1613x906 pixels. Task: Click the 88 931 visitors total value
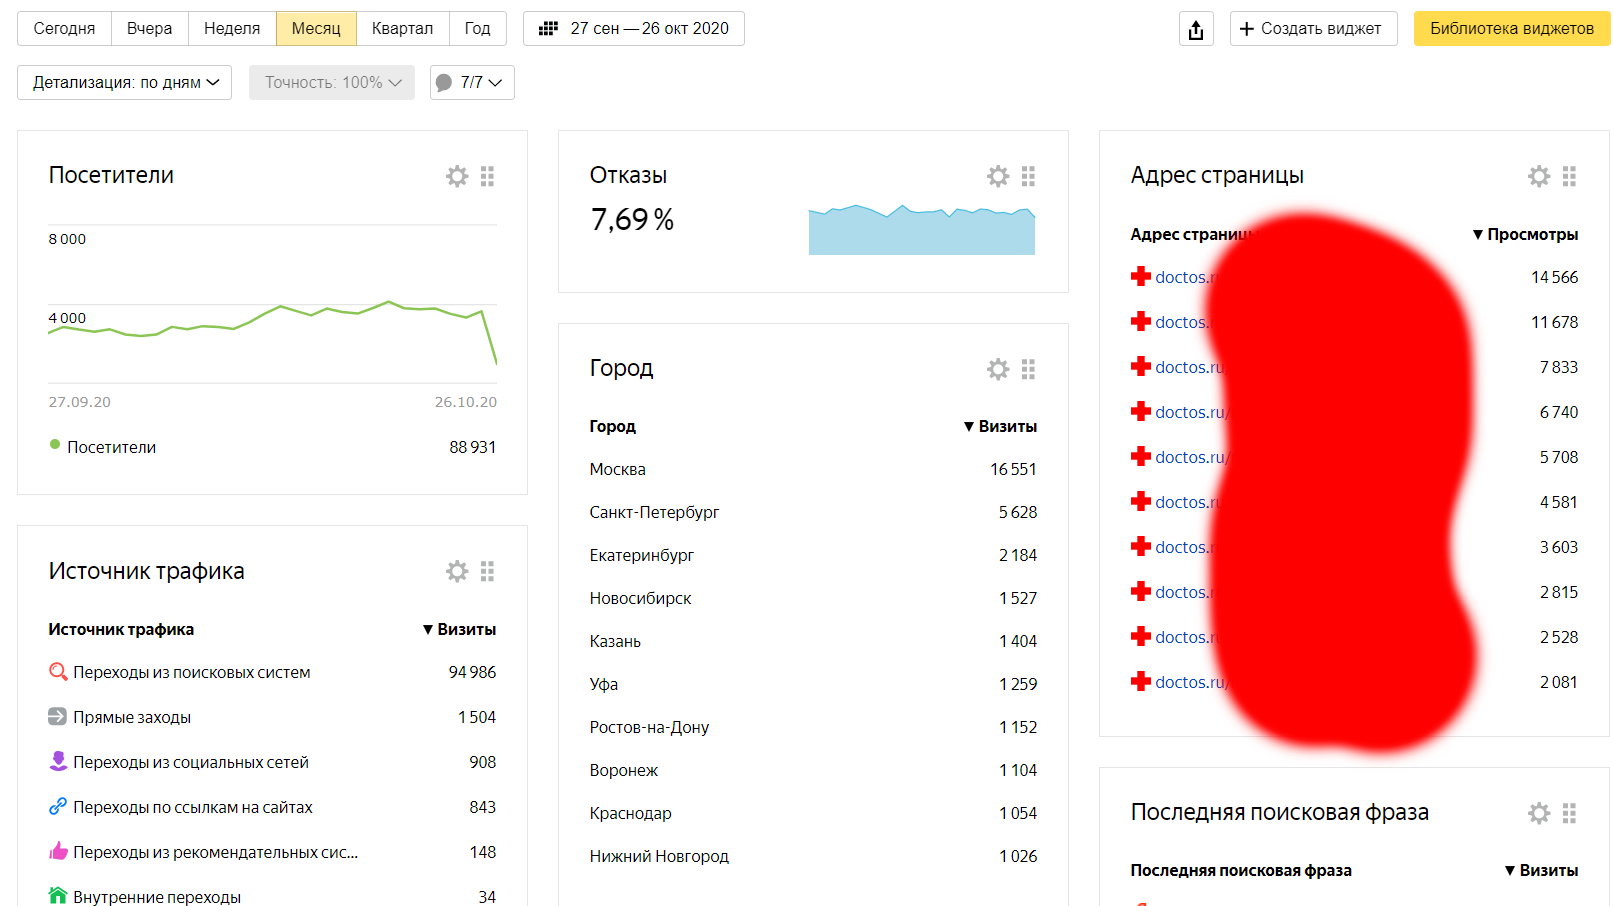click(x=473, y=447)
